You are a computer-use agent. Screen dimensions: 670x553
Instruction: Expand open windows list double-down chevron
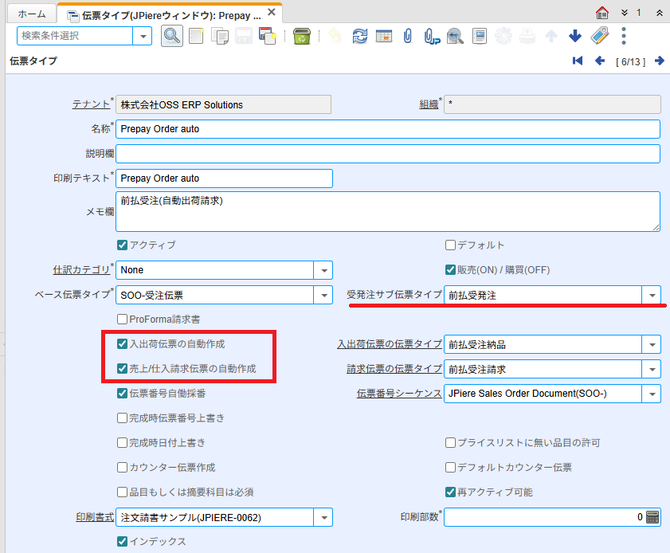pos(625,13)
